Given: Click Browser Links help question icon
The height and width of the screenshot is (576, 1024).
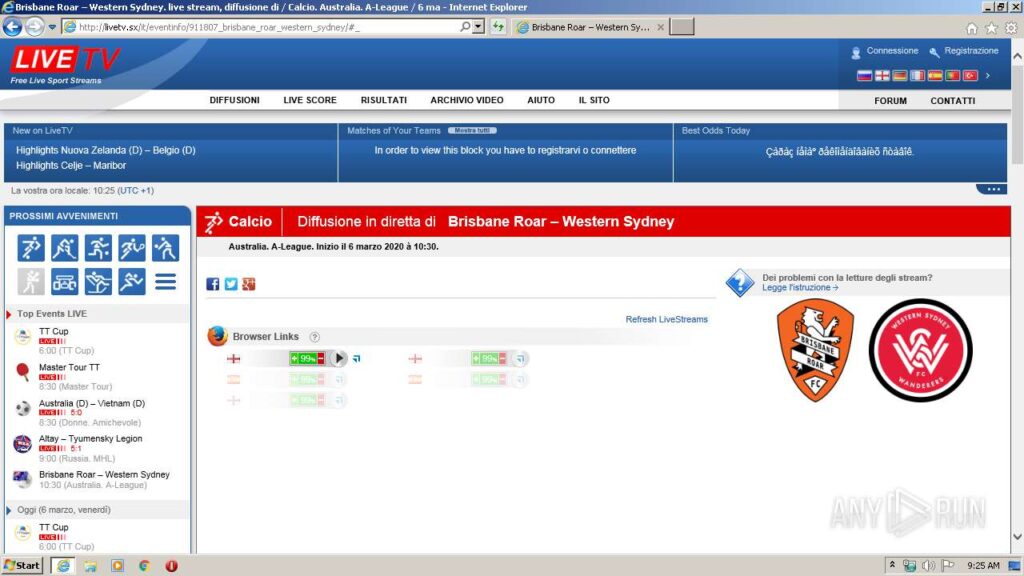Looking at the screenshot, I should 314,337.
